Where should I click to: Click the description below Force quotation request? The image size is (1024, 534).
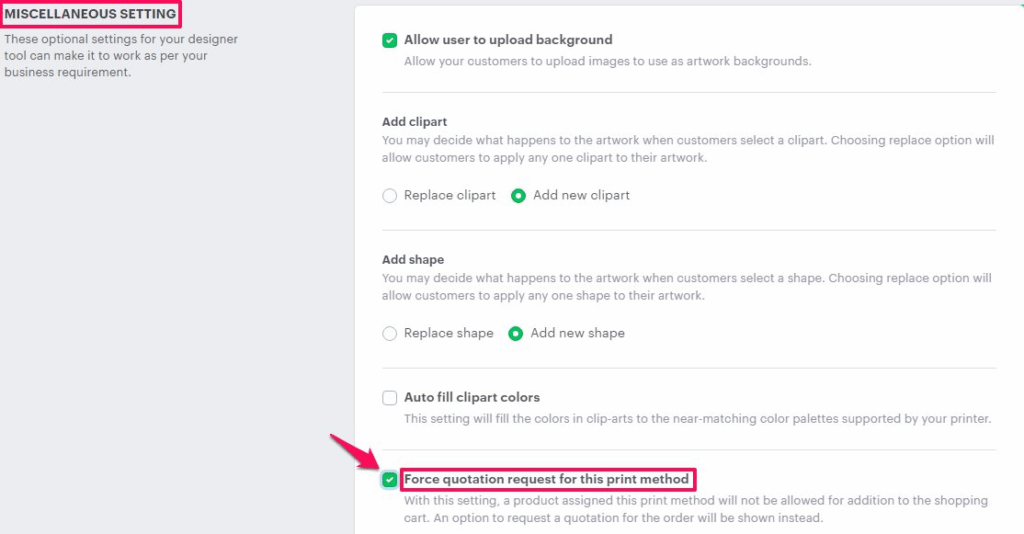681,509
